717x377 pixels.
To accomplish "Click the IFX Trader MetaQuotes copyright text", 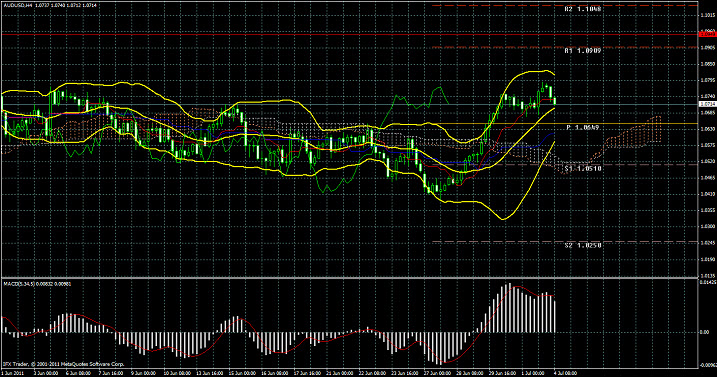I will [63, 365].
